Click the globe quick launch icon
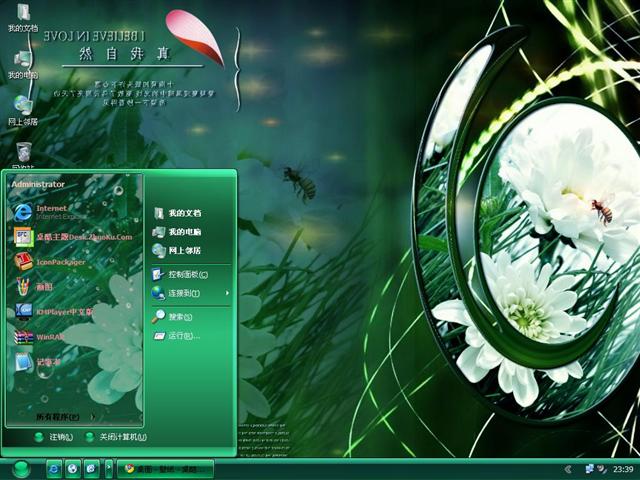This screenshot has width=640, height=480. [72, 469]
